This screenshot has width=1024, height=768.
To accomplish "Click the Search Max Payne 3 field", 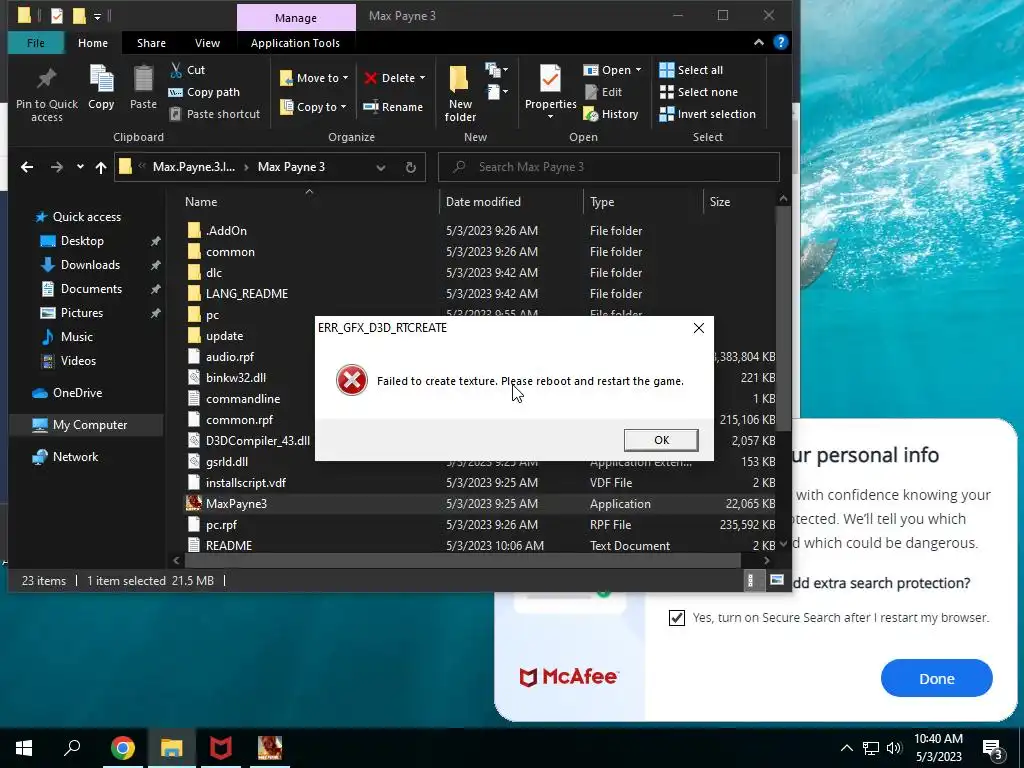I will 609,167.
